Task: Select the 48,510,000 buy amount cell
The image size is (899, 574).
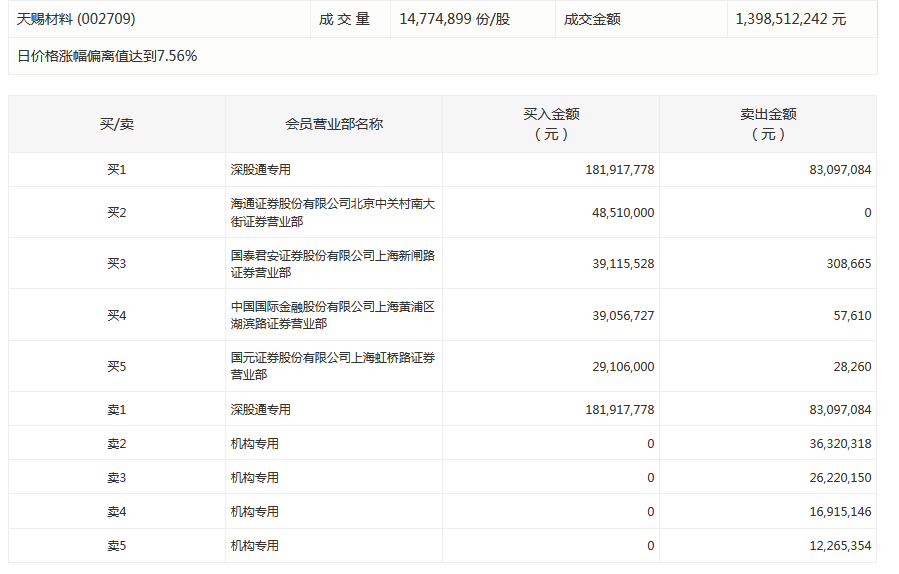Action: [x=622, y=213]
